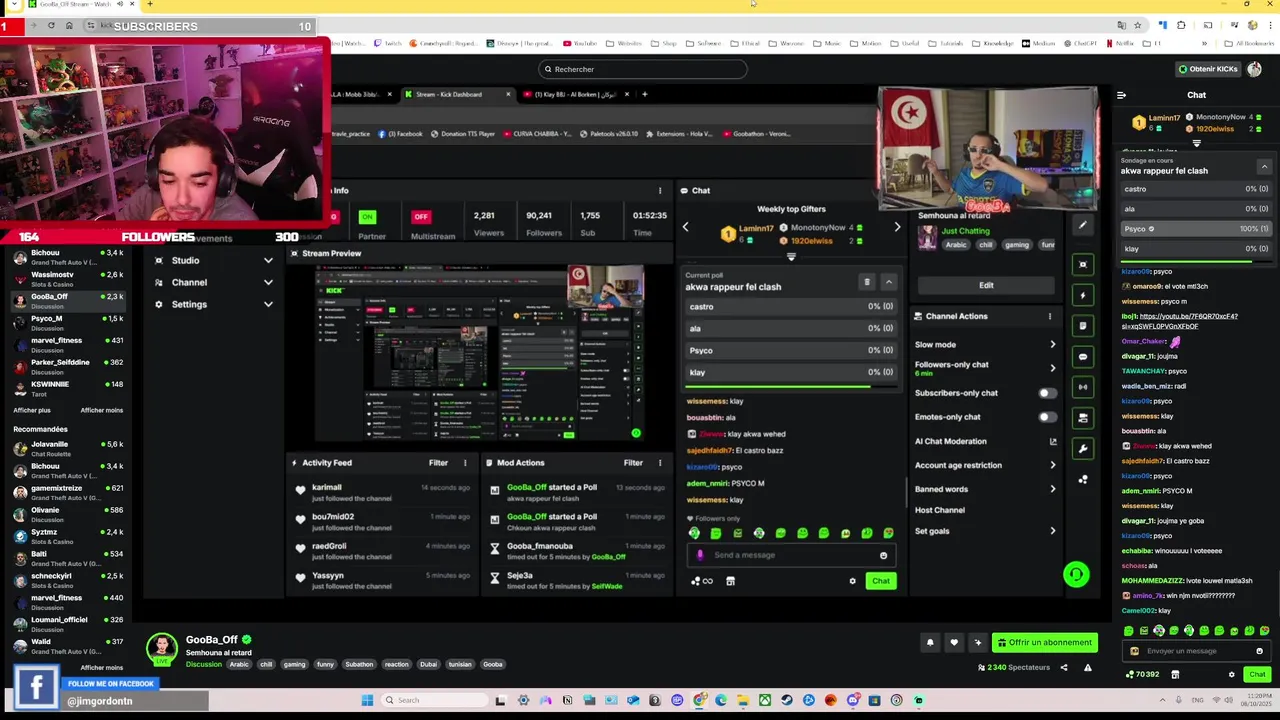The image size is (1280, 720).
Task: Click the dashboard Send a message field
Action: (790, 555)
